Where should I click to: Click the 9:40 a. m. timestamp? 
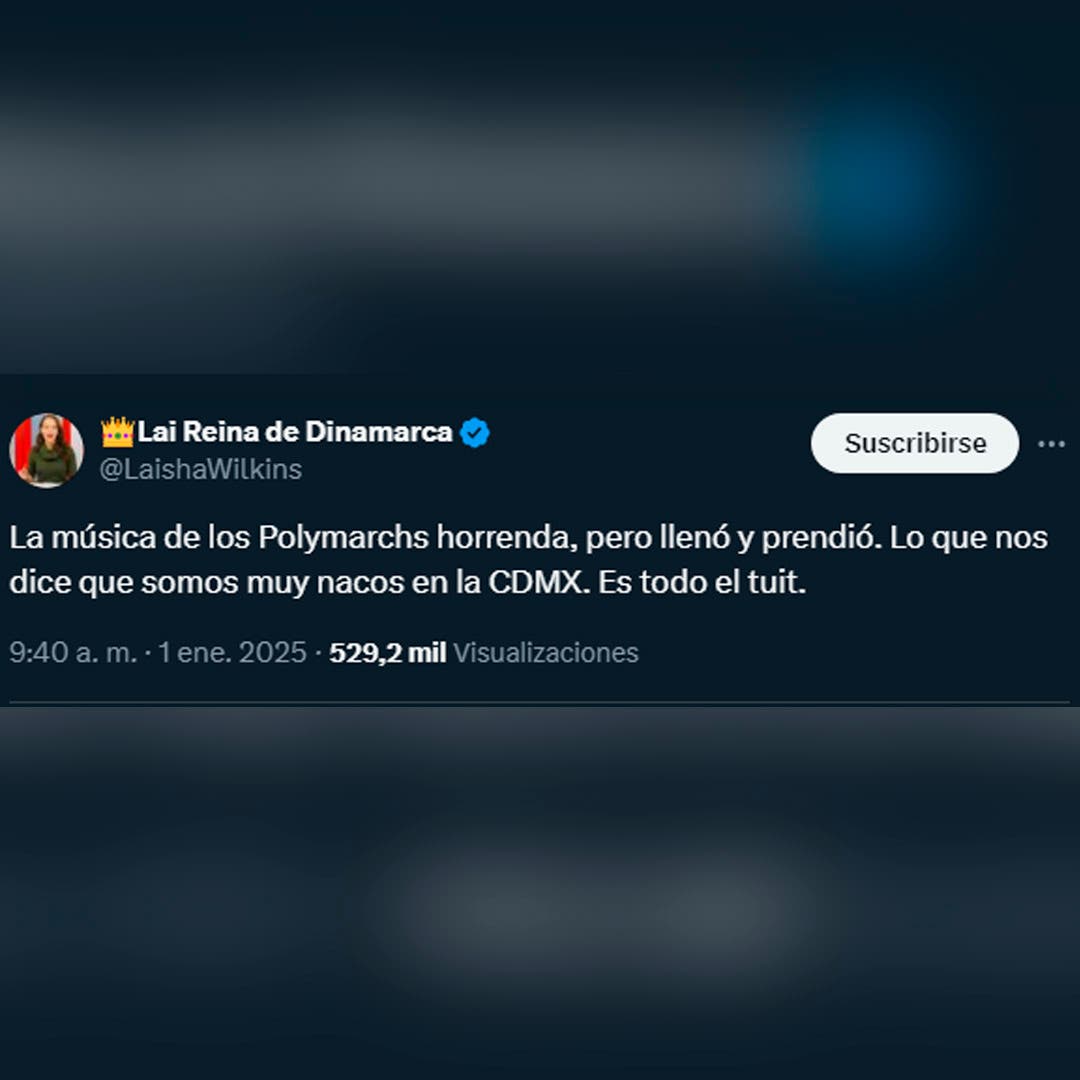(73, 652)
